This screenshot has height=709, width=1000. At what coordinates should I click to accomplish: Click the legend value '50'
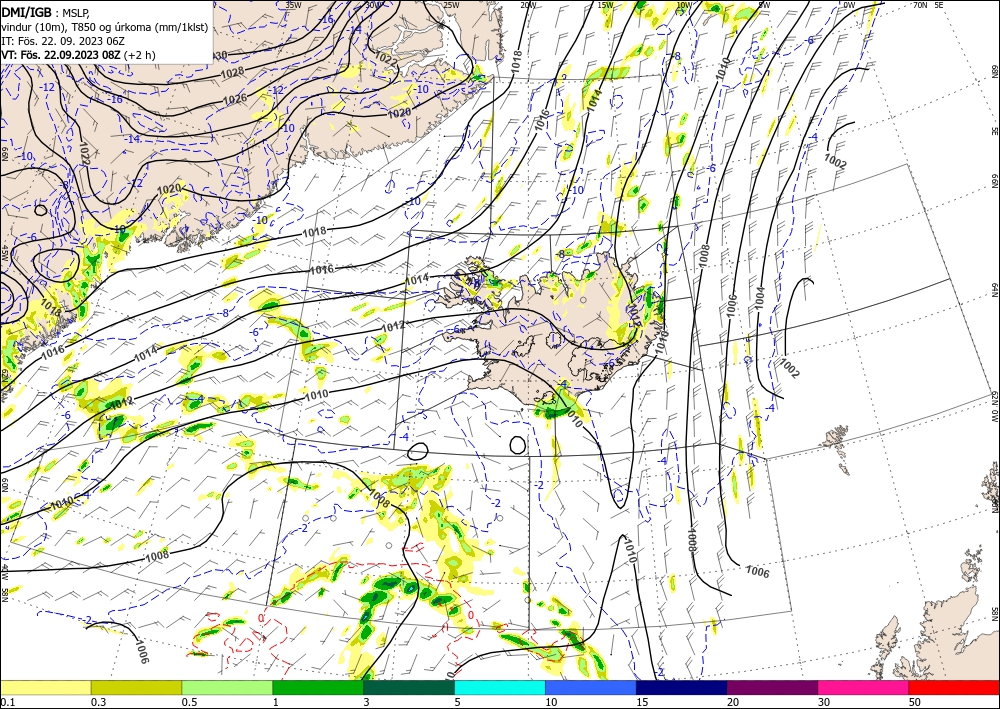(x=915, y=702)
